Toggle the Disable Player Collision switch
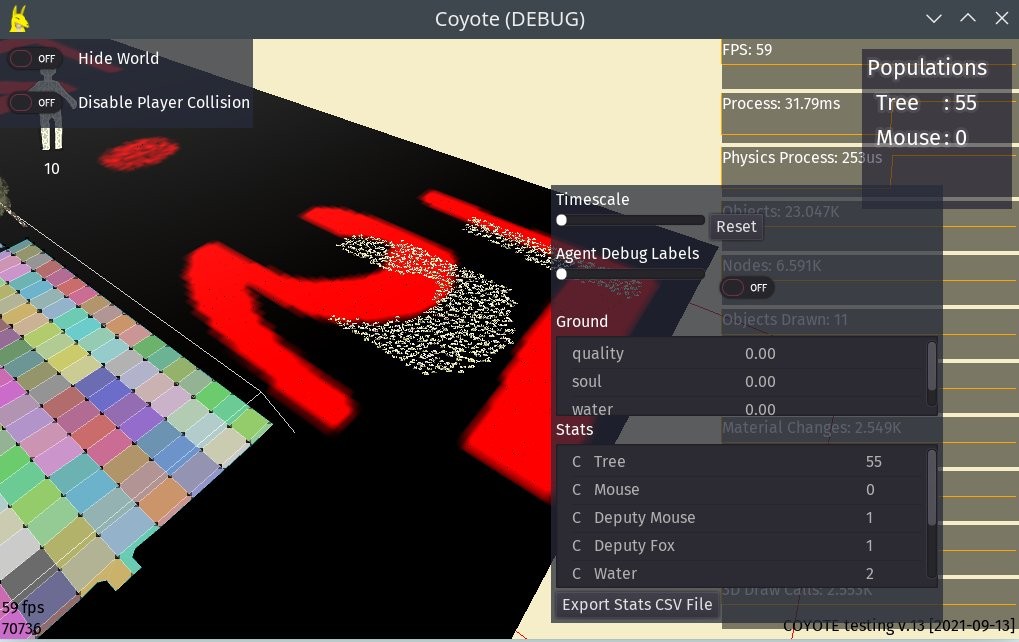The height and width of the screenshot is (642, 1019). tap(34, 103)
